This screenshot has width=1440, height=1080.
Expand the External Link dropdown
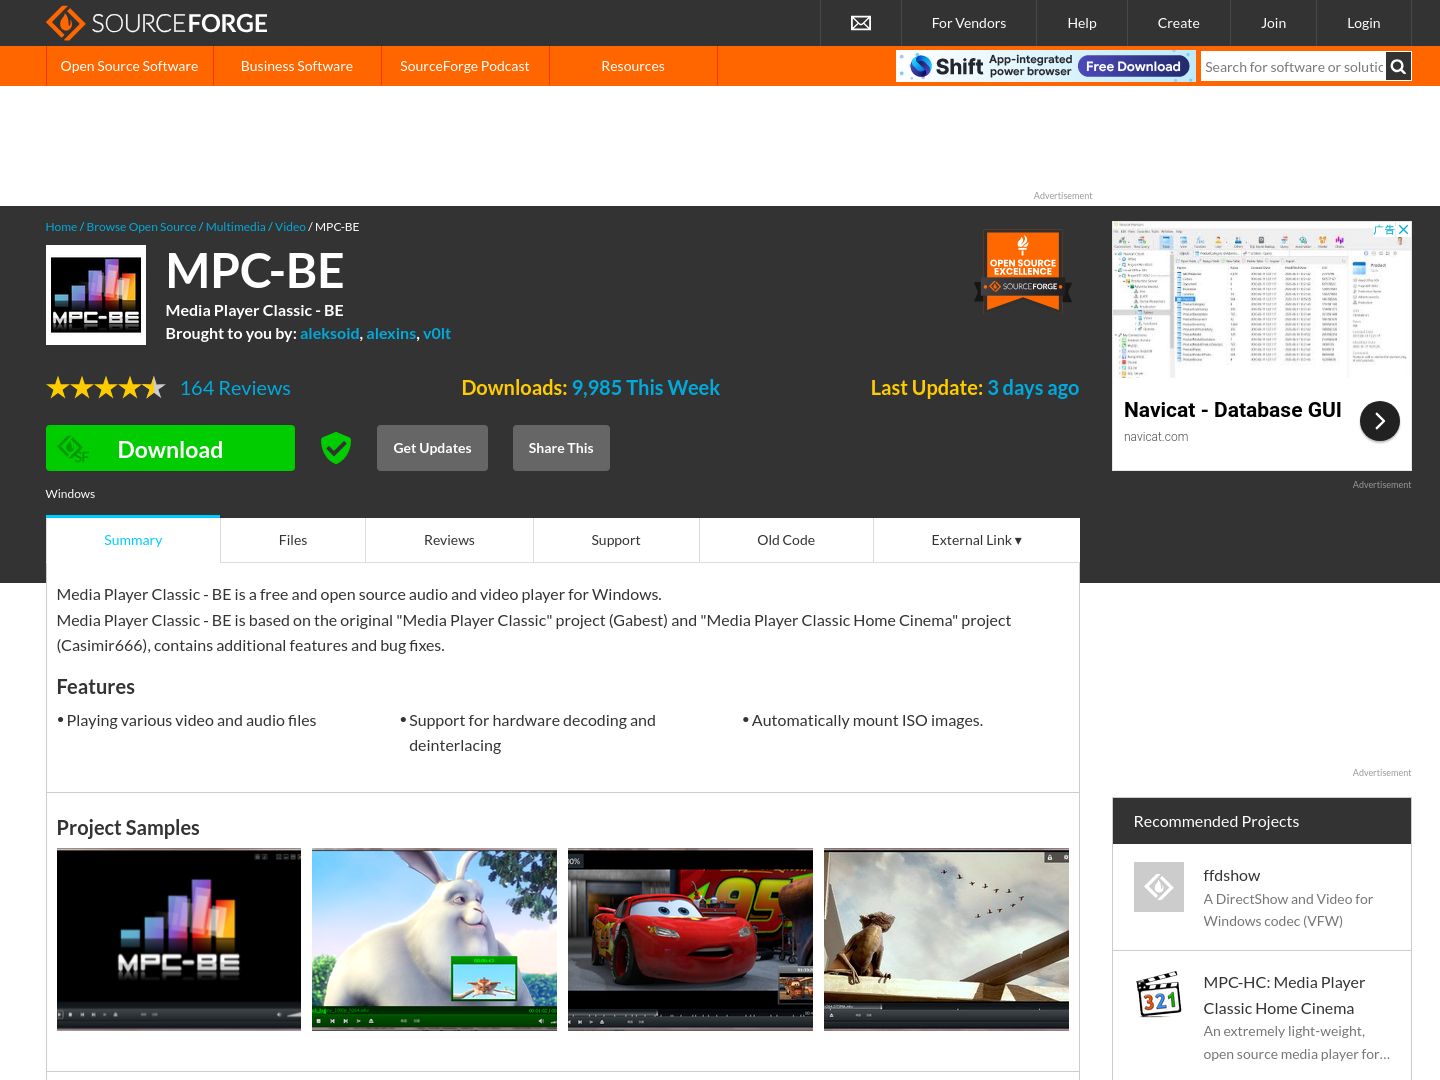pos(977,540)
